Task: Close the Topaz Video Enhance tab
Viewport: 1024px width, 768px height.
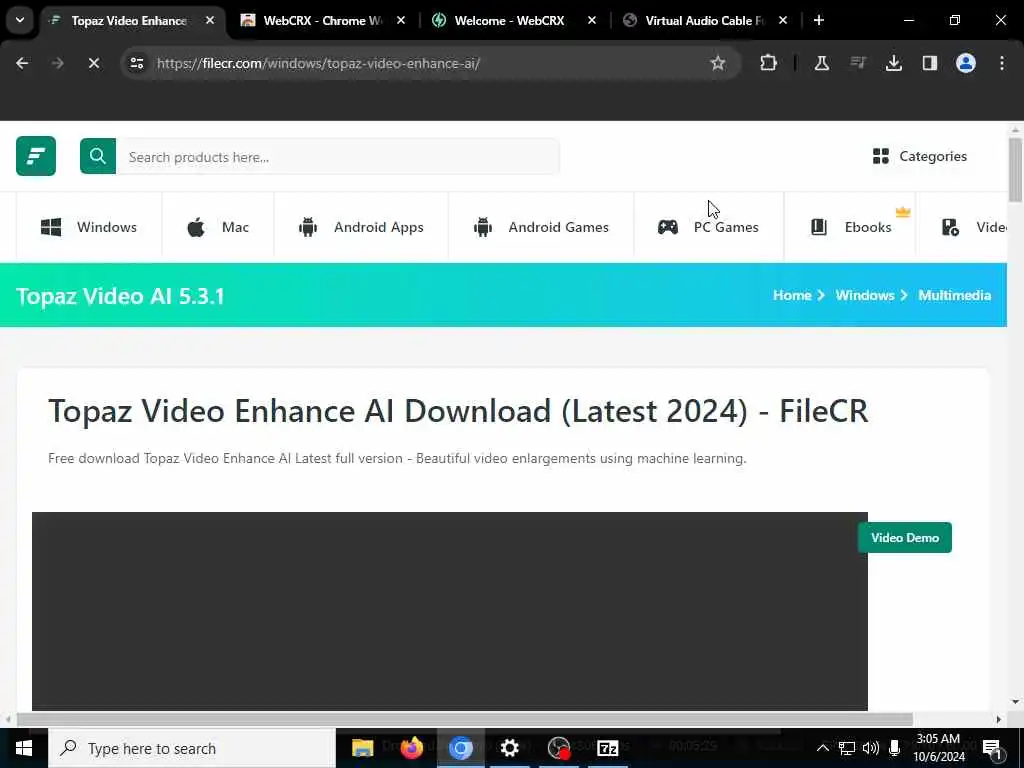Action: coord(210,20)
